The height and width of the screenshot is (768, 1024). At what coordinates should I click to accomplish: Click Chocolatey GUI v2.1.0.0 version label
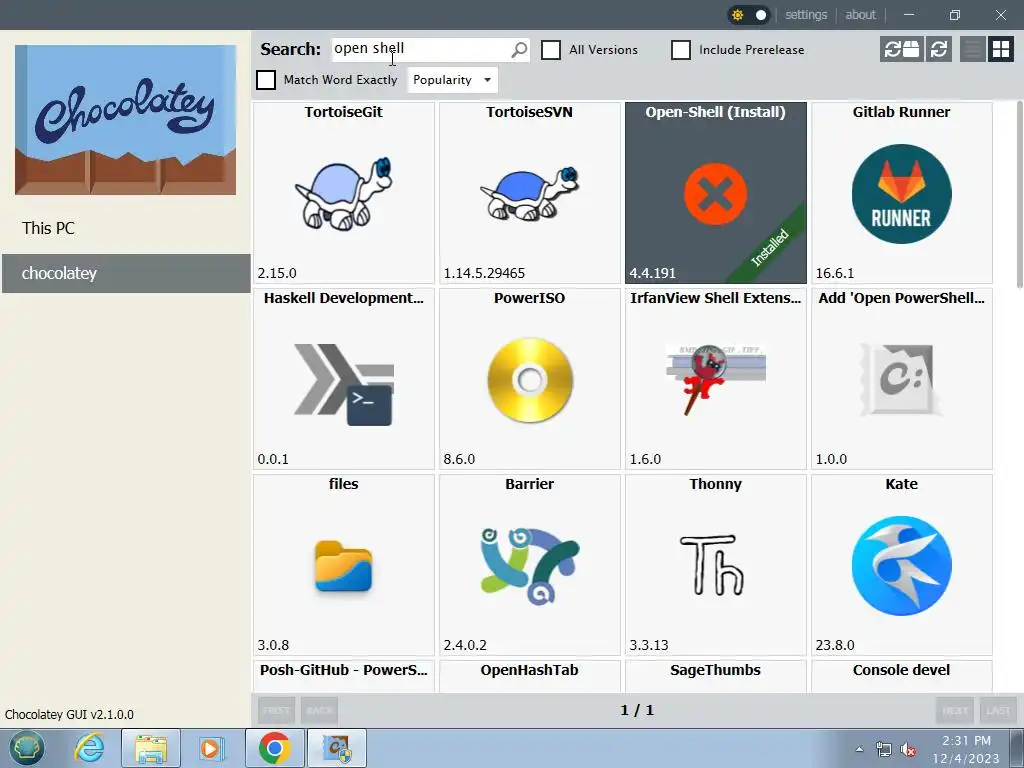[69, 714]
